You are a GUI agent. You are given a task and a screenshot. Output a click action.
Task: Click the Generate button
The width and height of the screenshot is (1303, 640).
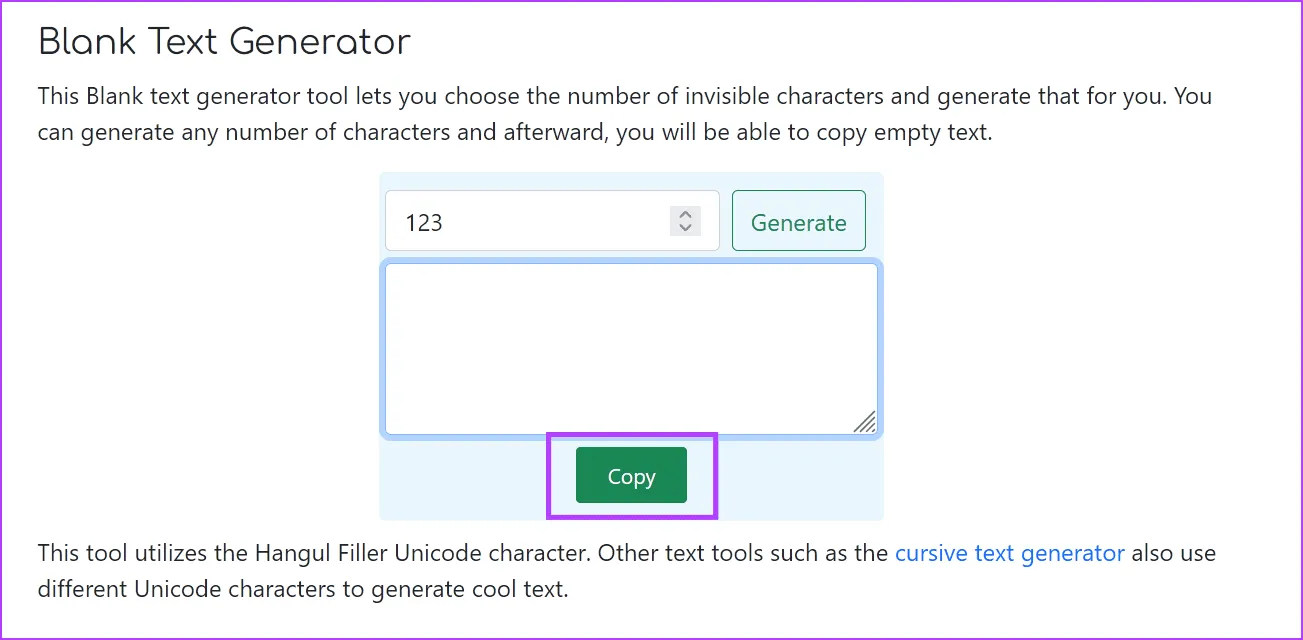pos(798,222)
